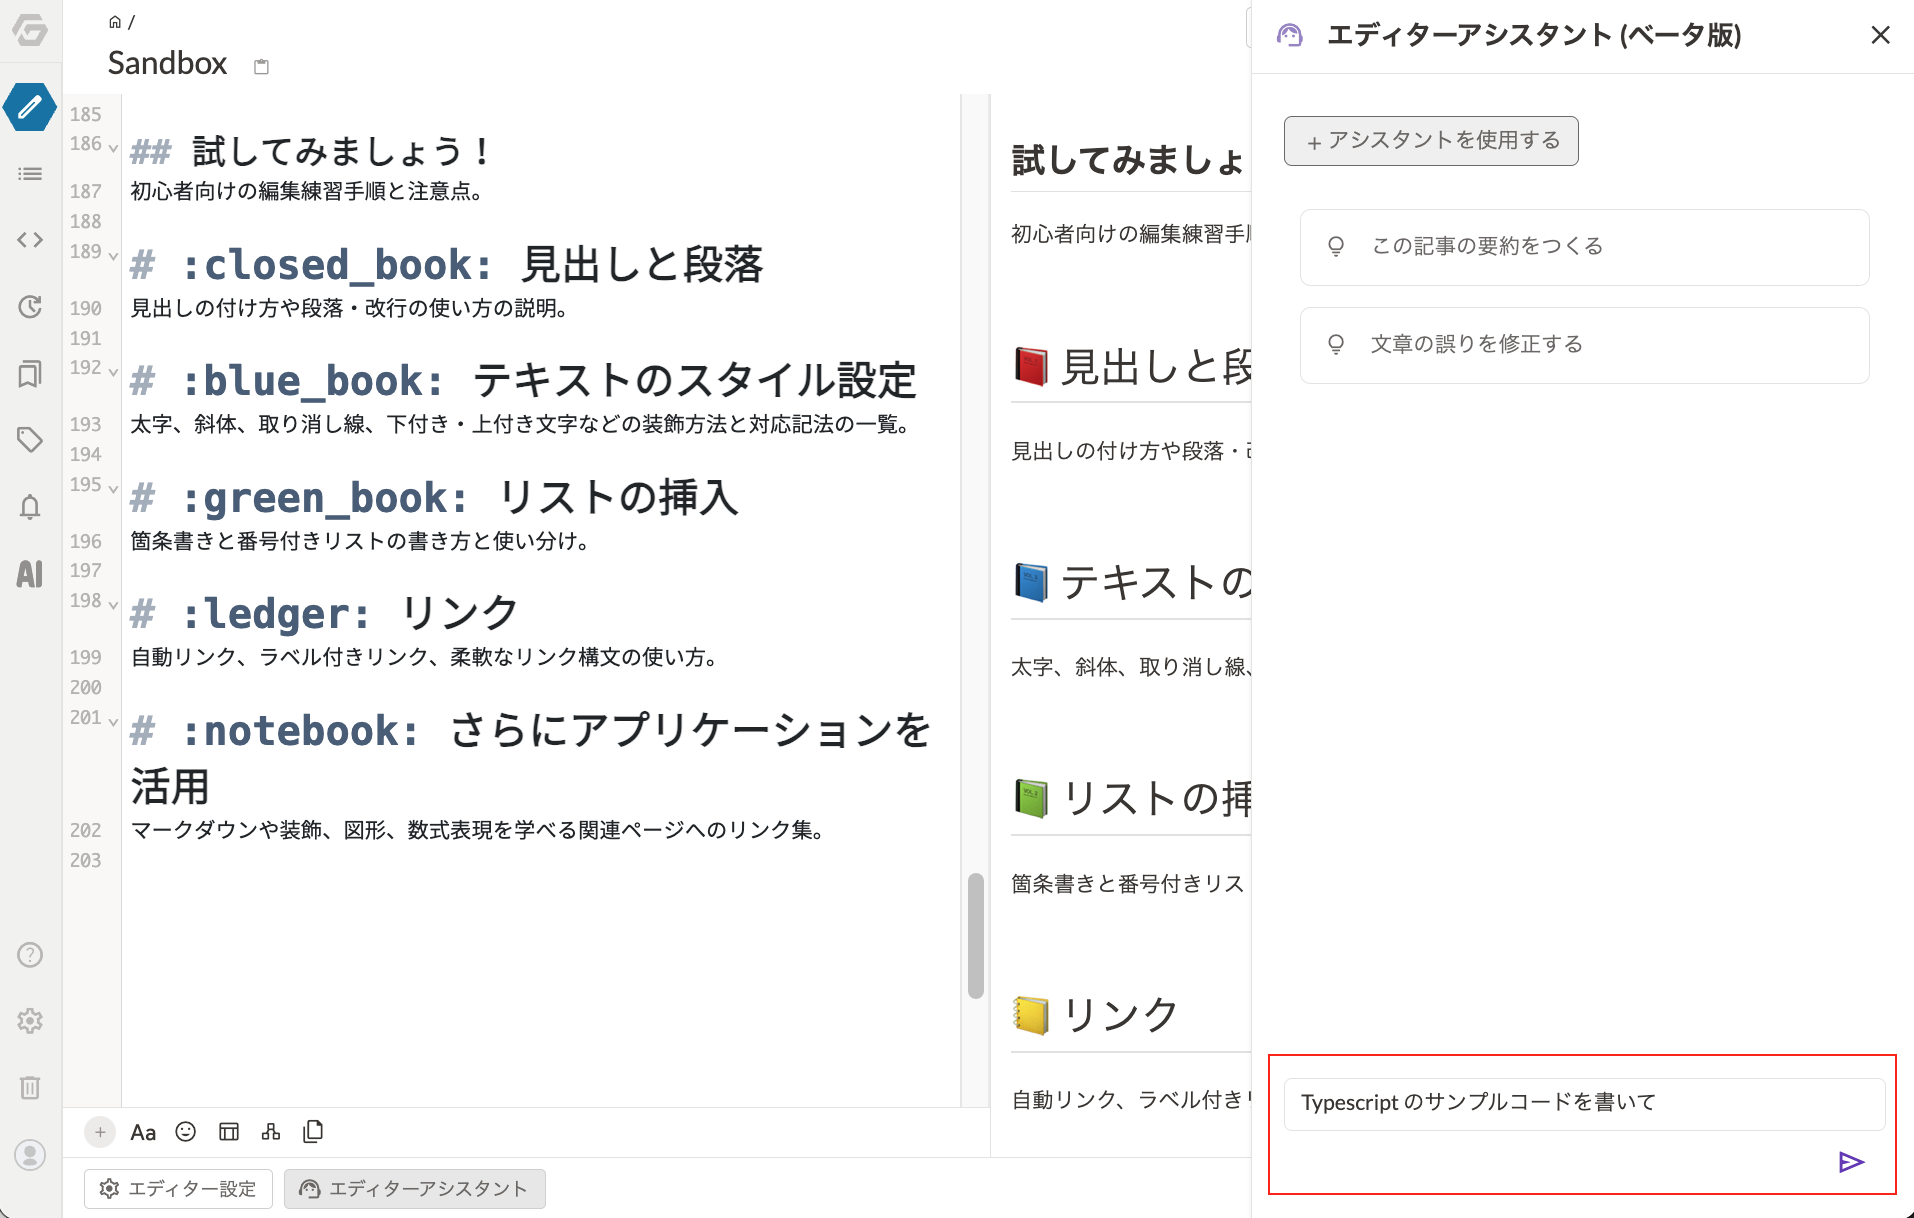Select the この記事の要約をつくる suggestion

1584,247
